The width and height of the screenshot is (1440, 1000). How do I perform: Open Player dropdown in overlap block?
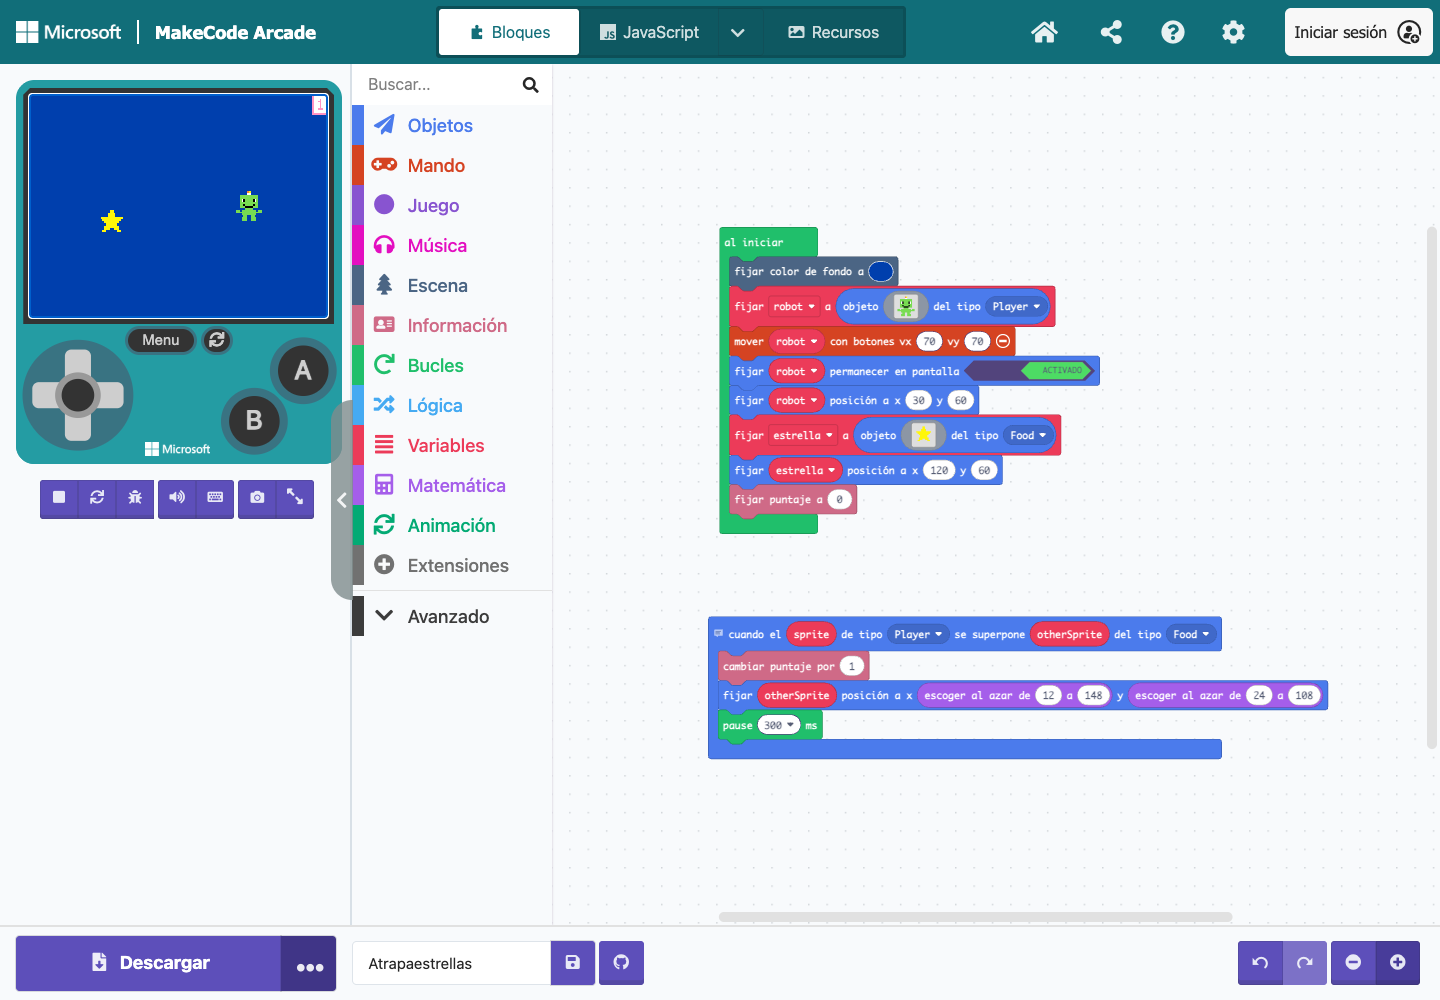click(918, 634)
